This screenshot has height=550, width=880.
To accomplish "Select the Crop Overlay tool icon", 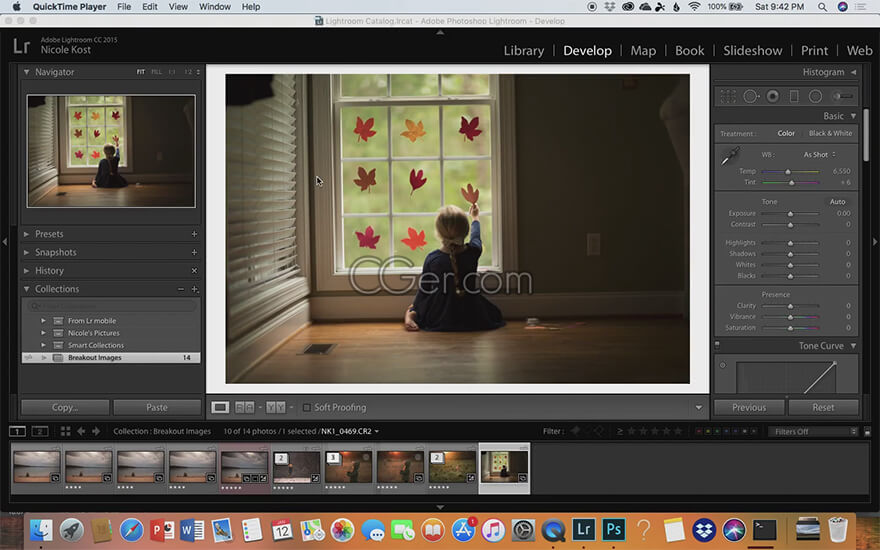I will coord(728,97).
